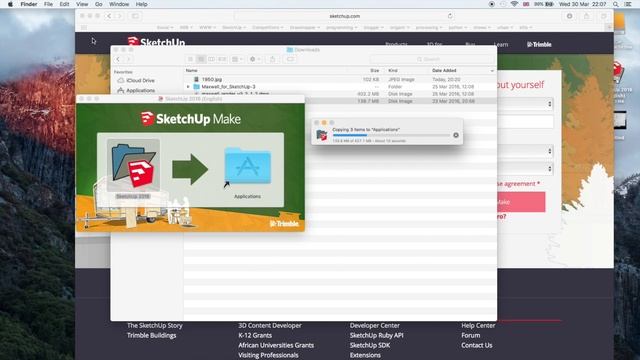Screen dimensions: 640x360
Task: Reload the sketchup.com page
Action: (450, 16)
